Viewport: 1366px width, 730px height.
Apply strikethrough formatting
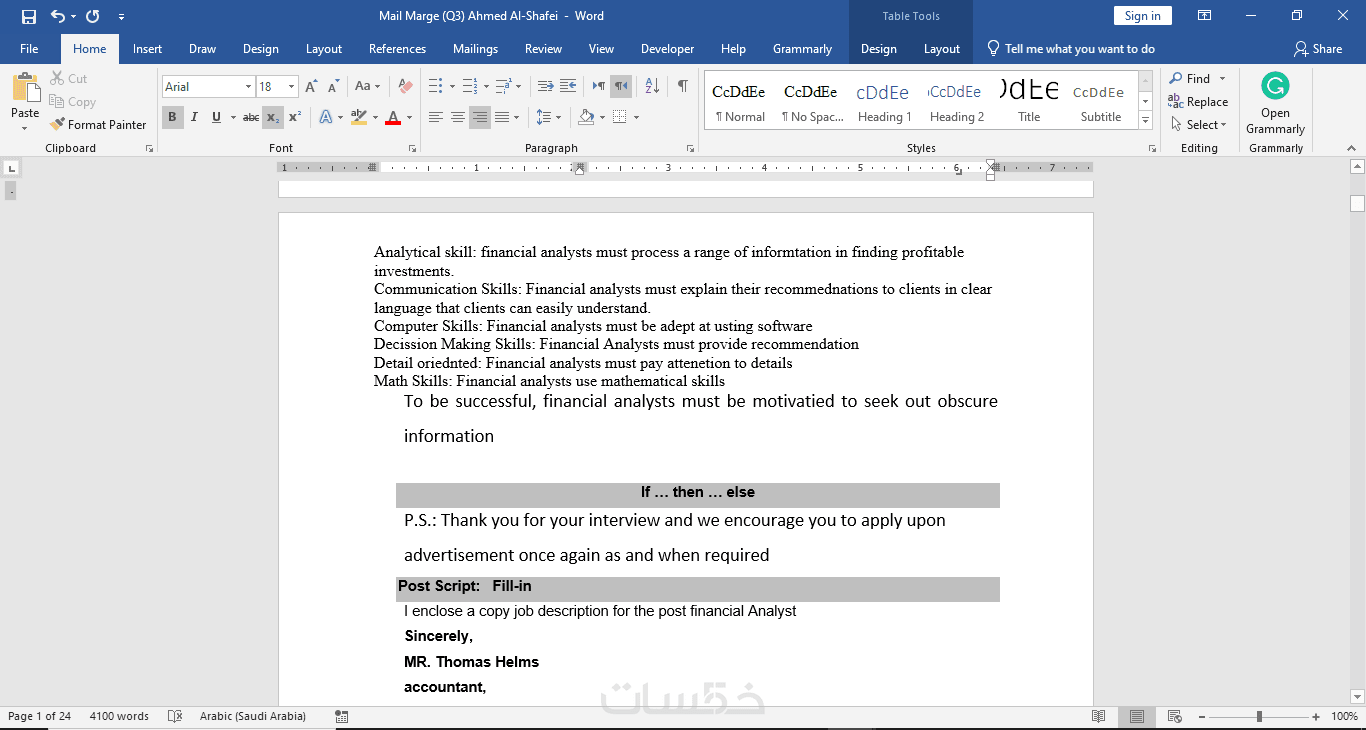point(251,117)
